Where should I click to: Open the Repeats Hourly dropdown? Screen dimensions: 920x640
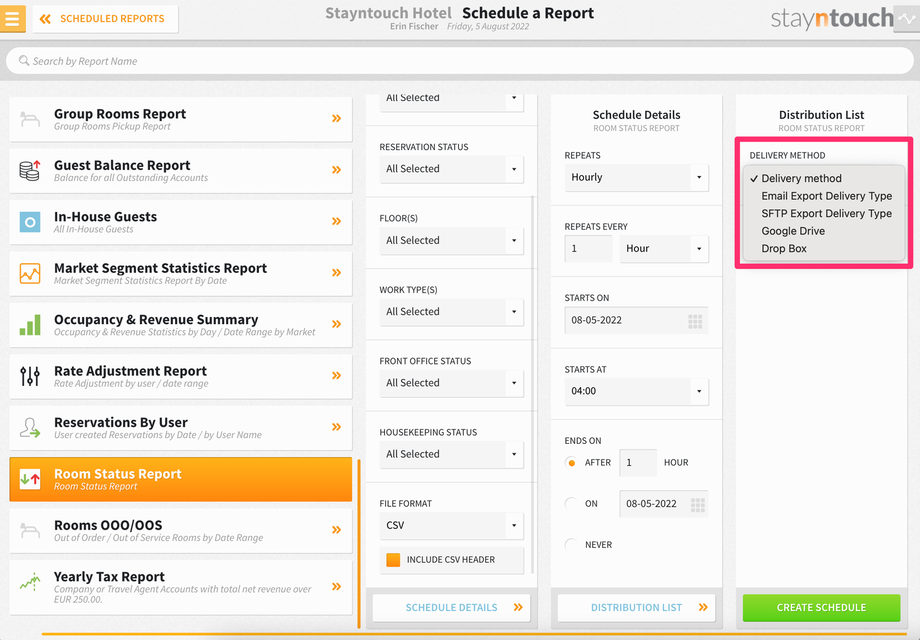point(636,177)
